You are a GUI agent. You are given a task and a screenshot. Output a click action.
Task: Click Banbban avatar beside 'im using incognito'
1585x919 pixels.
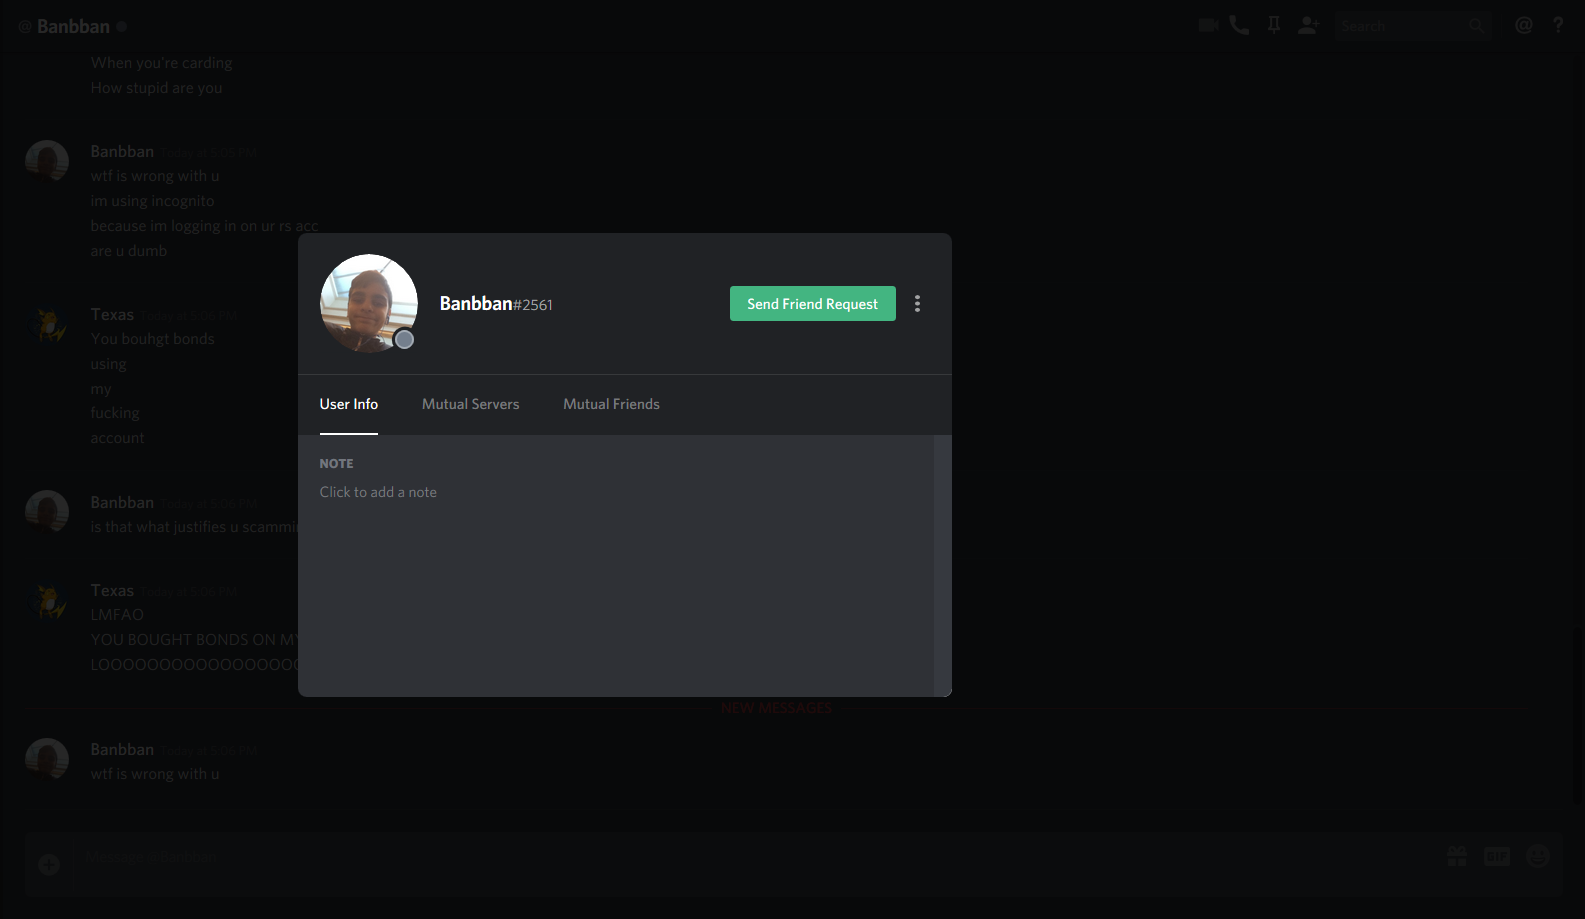[x=47, y=162]
